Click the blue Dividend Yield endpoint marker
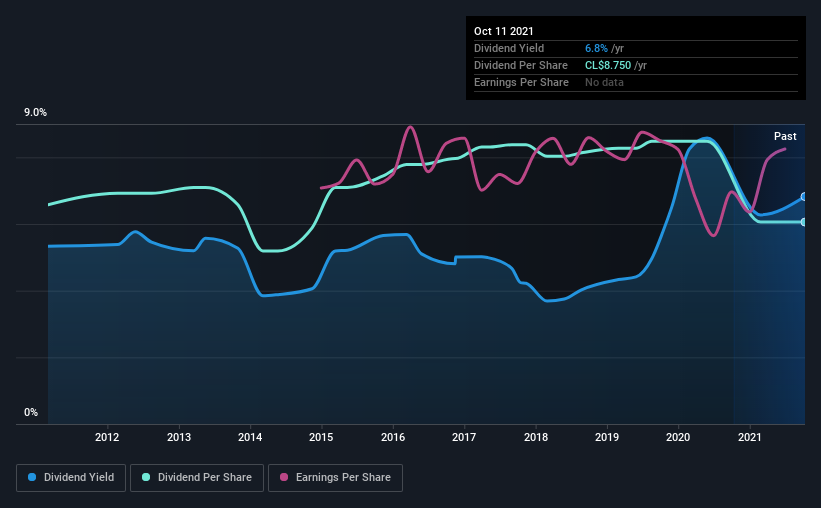Image resolution: width=821 pixels, height=508 pixels. point(804,197)
